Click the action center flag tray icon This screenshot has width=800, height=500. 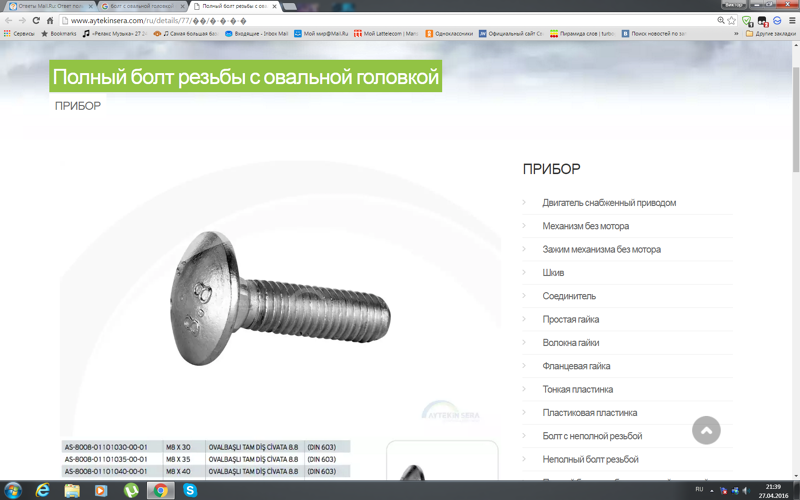point(723,490)
